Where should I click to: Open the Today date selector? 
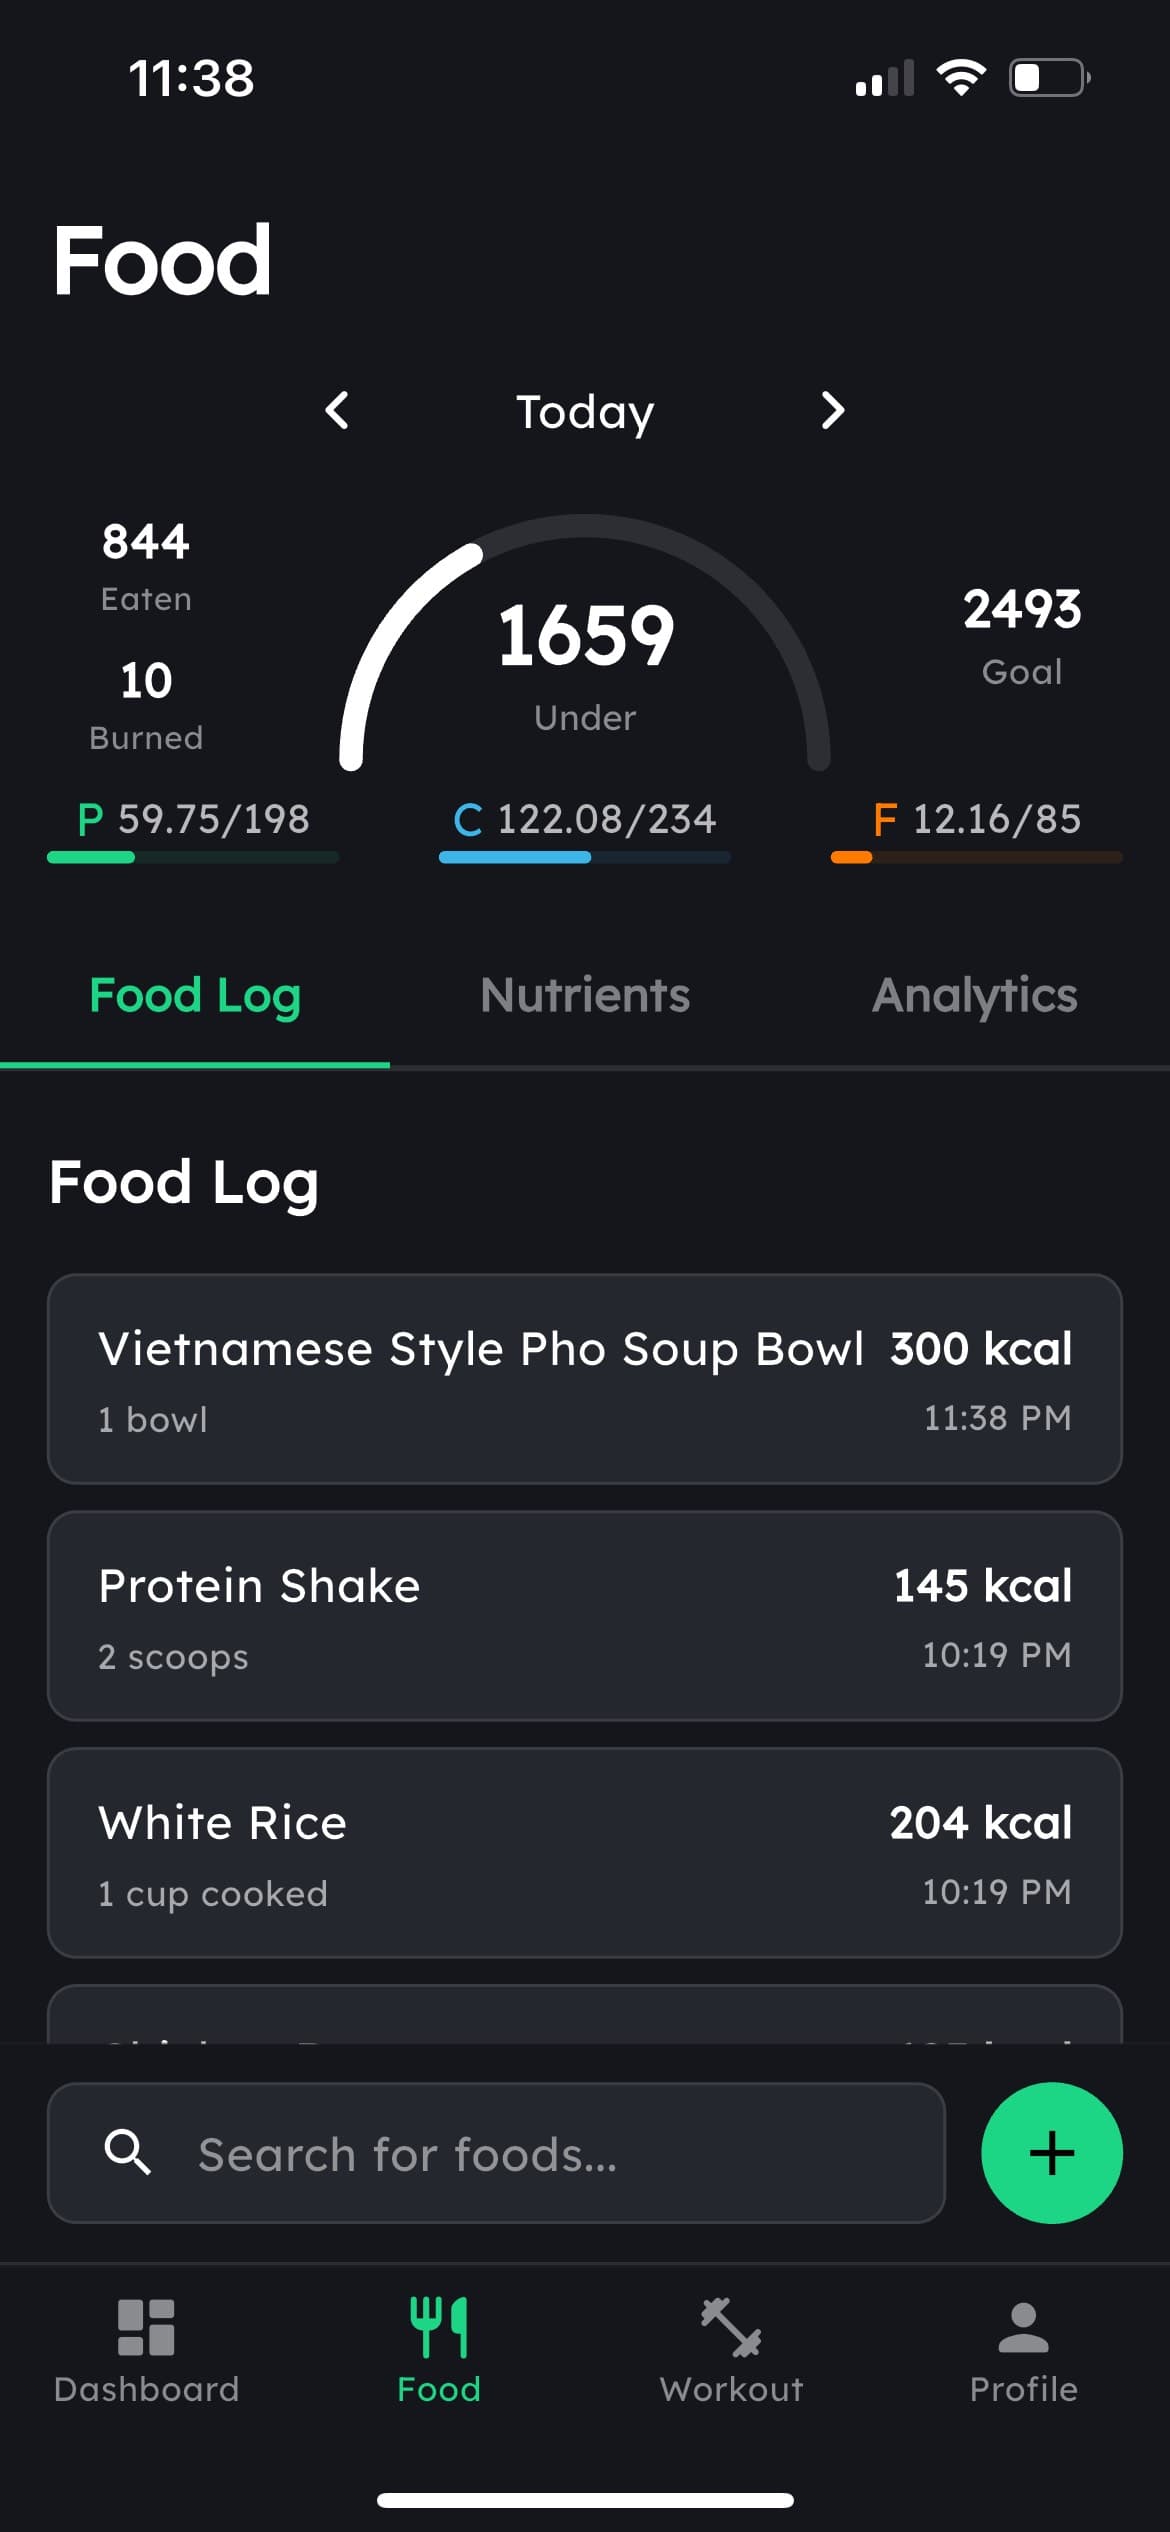585,412
